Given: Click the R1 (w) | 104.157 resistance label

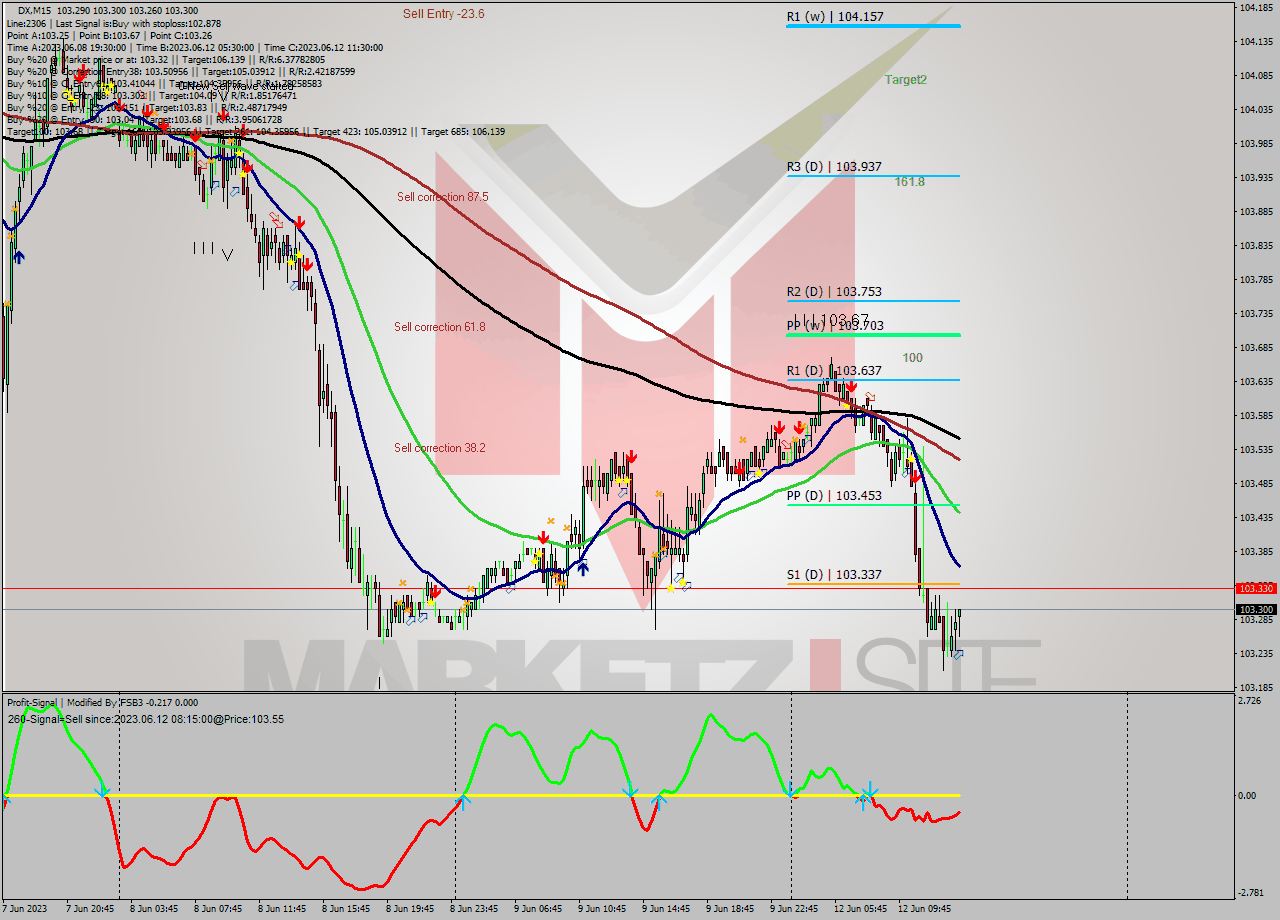Looking at the screenshot, I should [835, 17].
